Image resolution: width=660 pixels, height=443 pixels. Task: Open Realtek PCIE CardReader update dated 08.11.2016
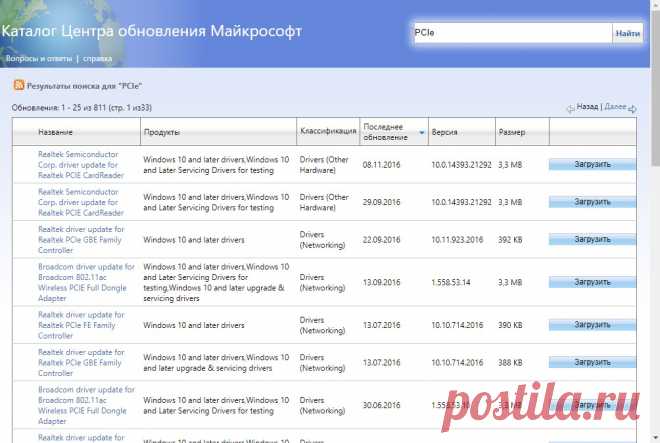(81, 165)
